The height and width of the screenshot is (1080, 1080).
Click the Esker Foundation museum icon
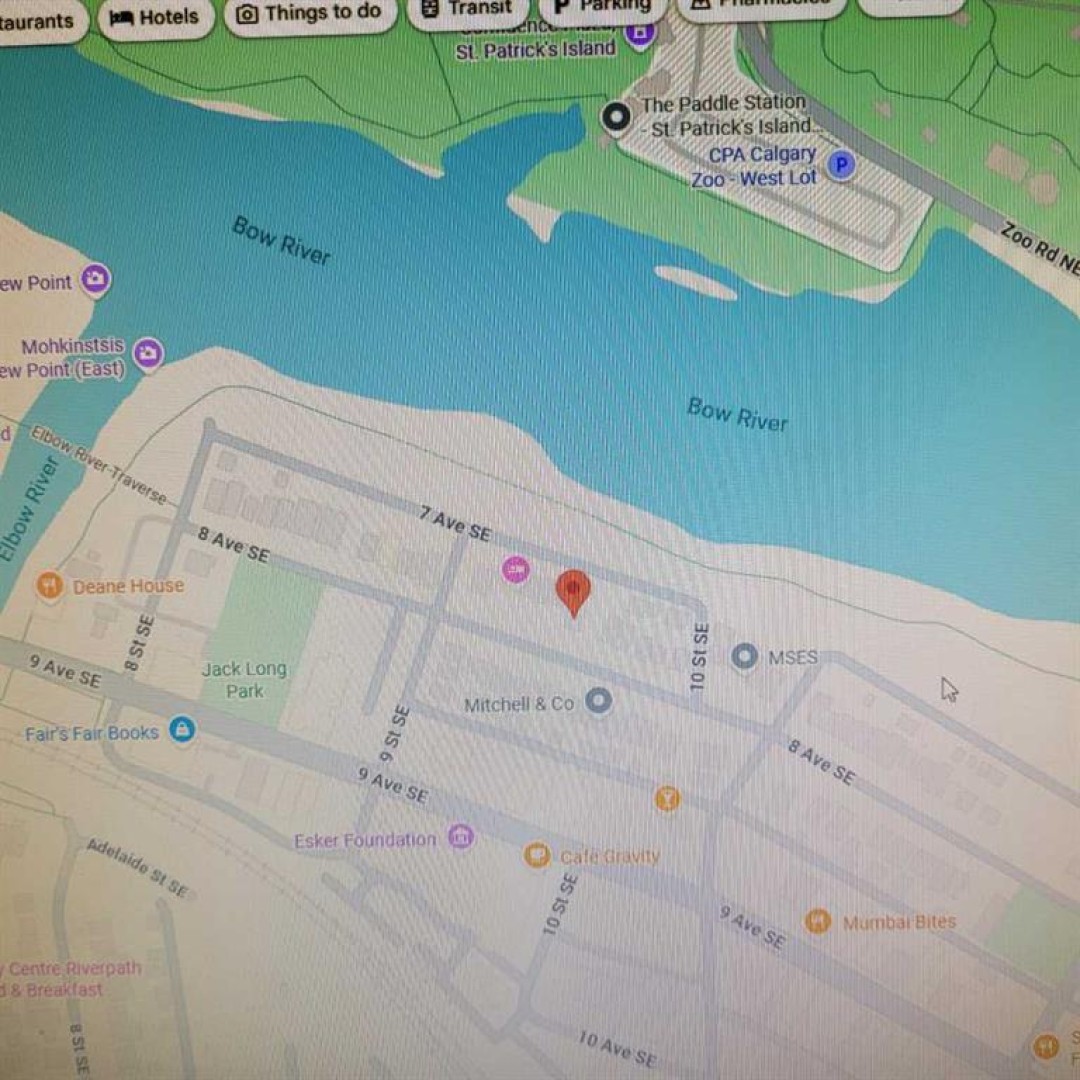tap(461, 838)
